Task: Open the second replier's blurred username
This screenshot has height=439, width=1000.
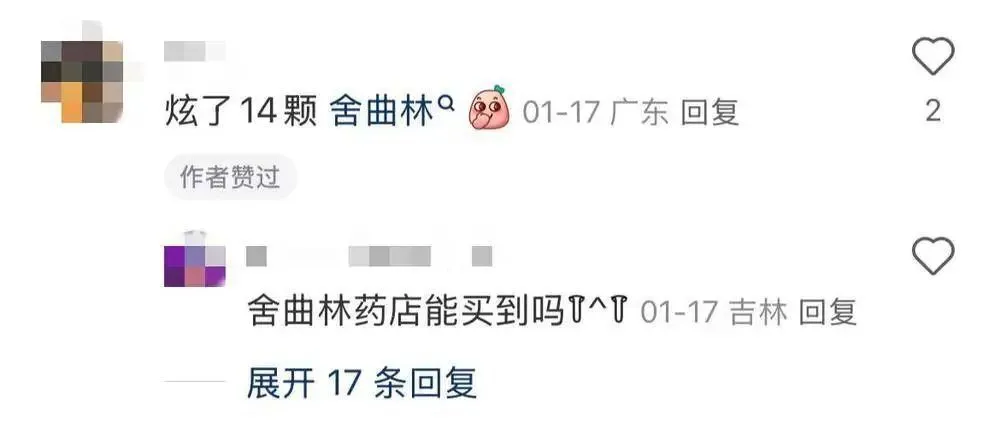Action: pyautogui.click(x=338, y=256)
